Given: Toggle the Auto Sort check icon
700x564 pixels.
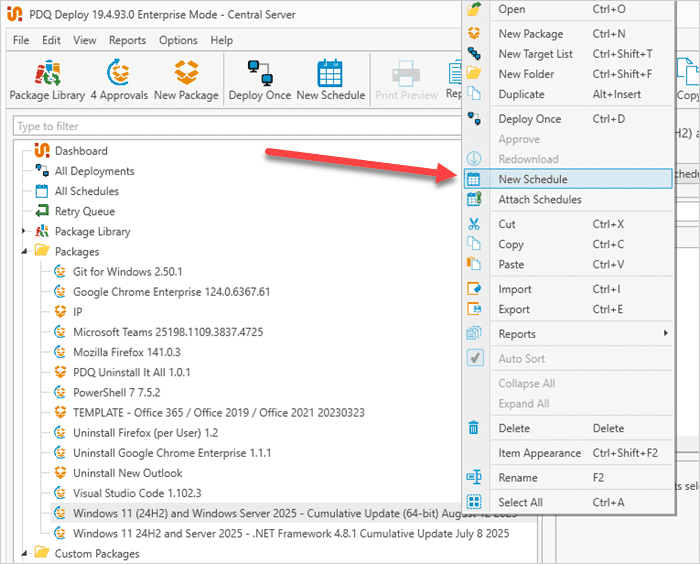Looking at the screenshot, I should point(475,358).
